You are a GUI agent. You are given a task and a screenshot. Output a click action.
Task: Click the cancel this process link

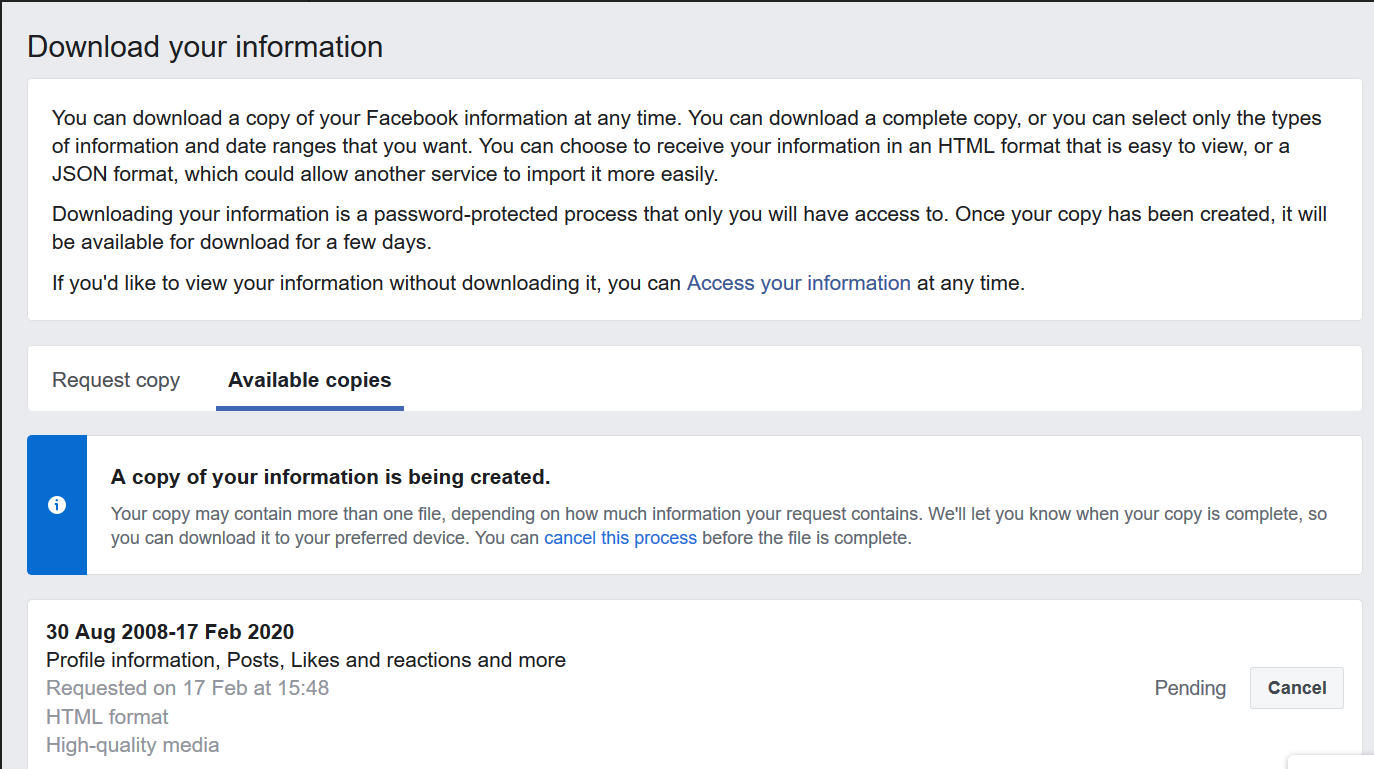pos(620,538)
